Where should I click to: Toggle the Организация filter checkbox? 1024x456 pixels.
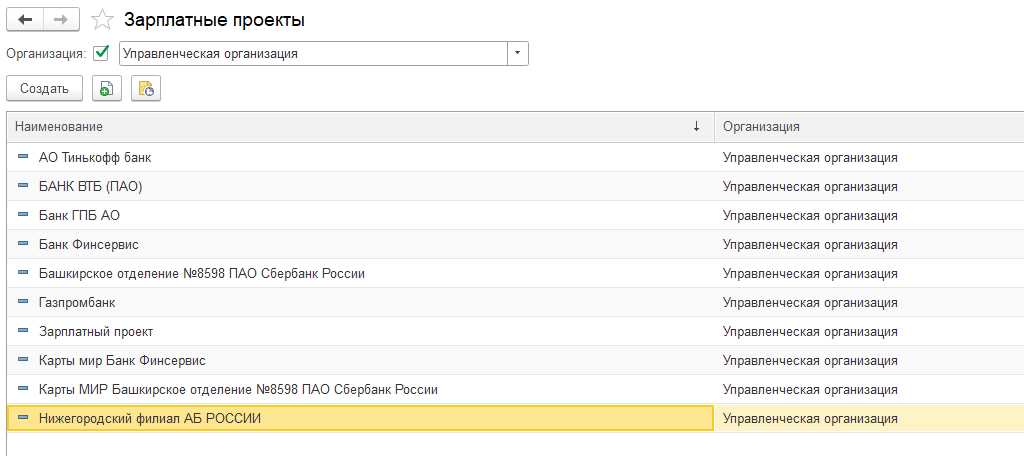101,53
